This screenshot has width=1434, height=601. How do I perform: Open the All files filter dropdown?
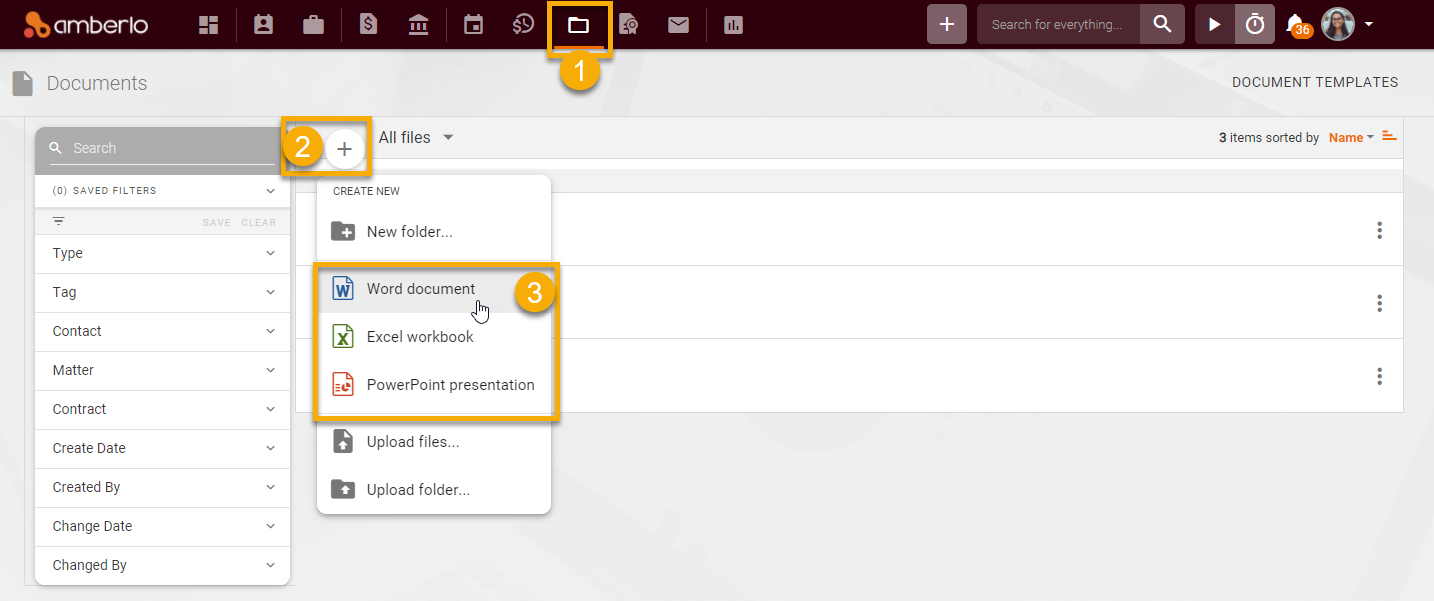[416, 137]
